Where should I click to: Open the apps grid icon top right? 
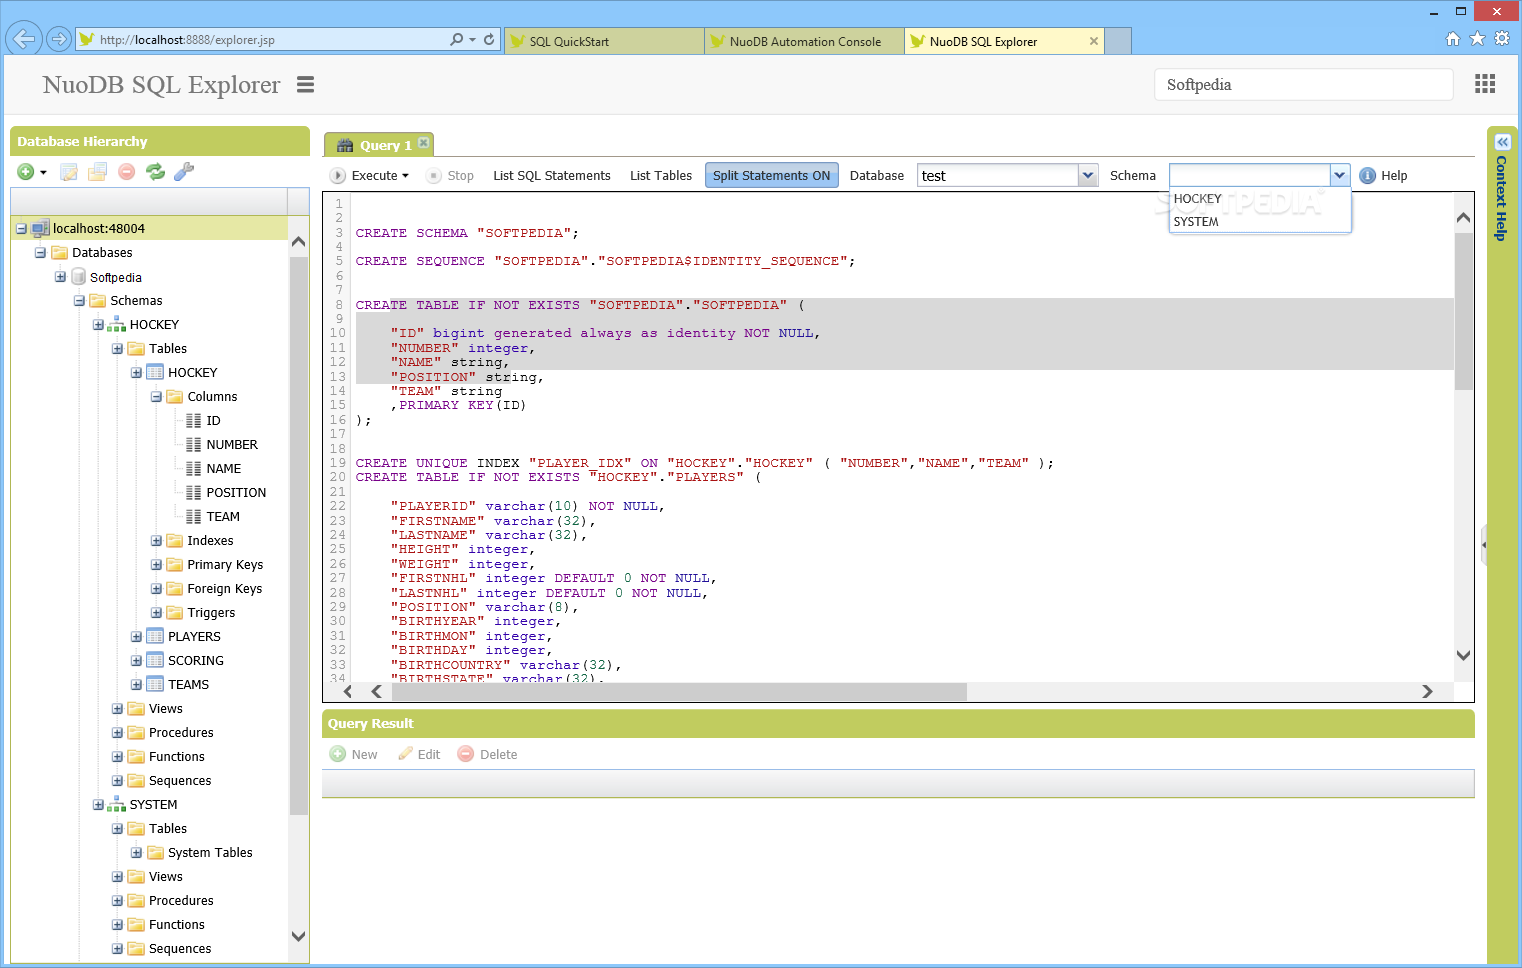point(1485,84)
